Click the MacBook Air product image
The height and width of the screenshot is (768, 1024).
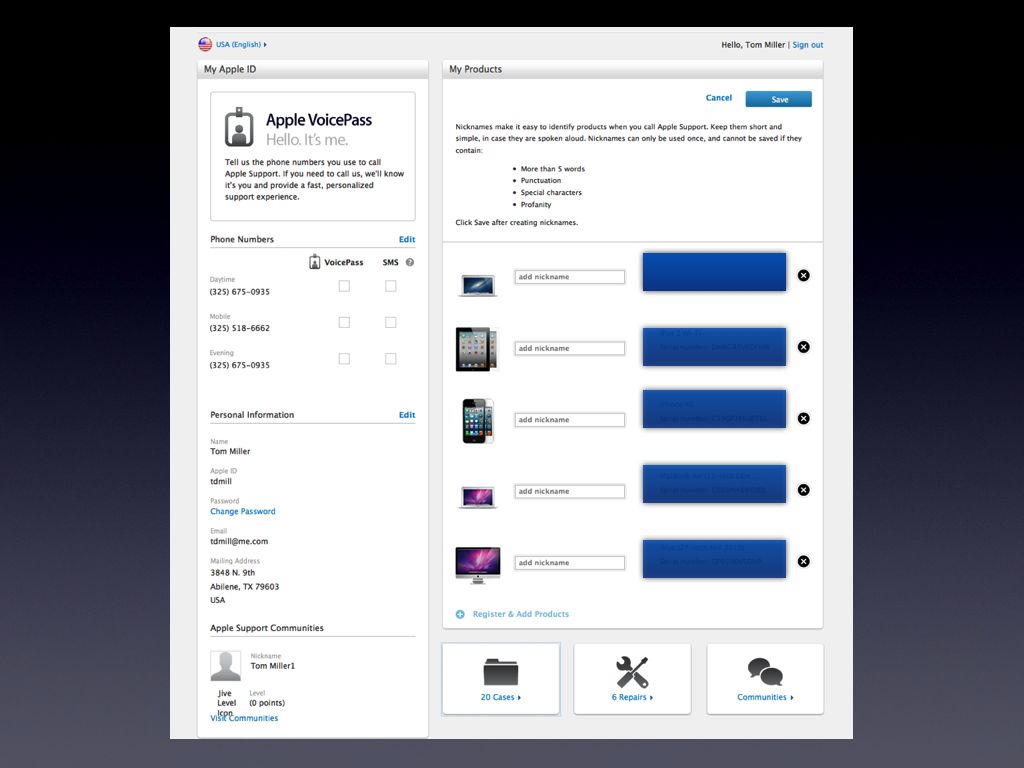(x=477, y=285)
